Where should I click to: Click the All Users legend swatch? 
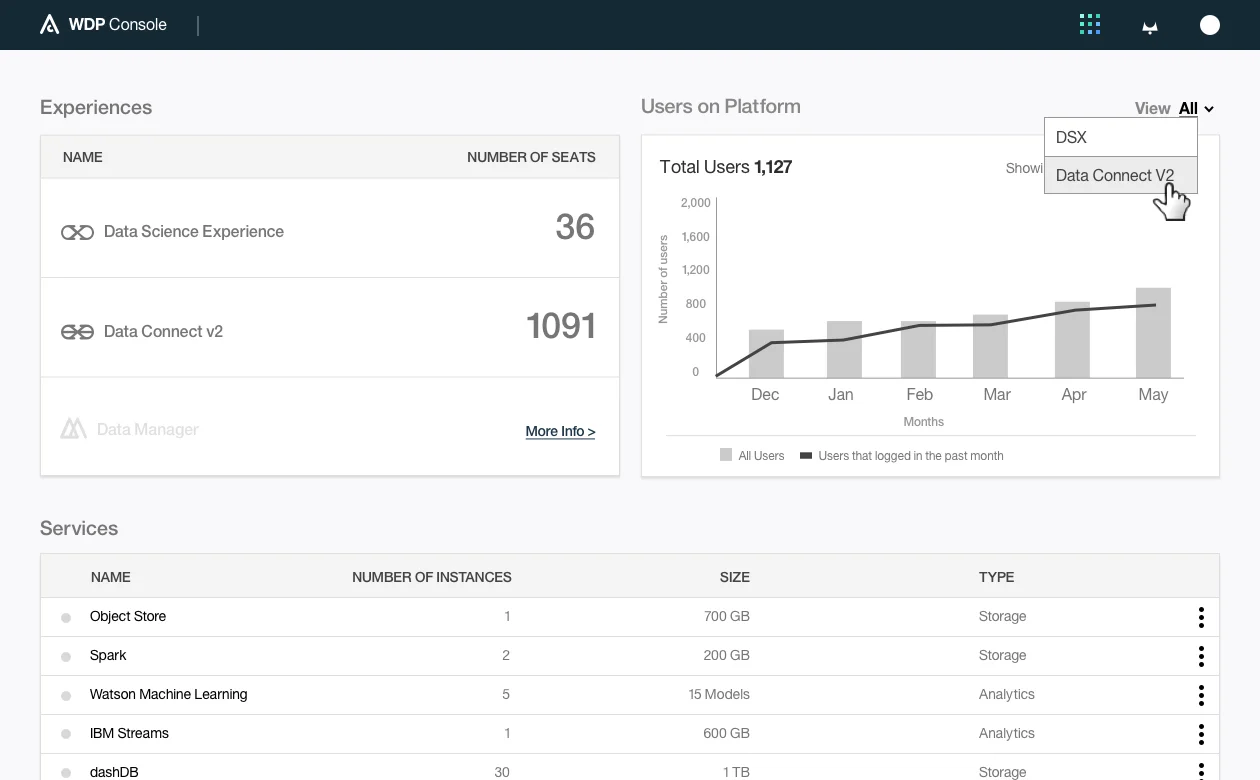[726, 455]
